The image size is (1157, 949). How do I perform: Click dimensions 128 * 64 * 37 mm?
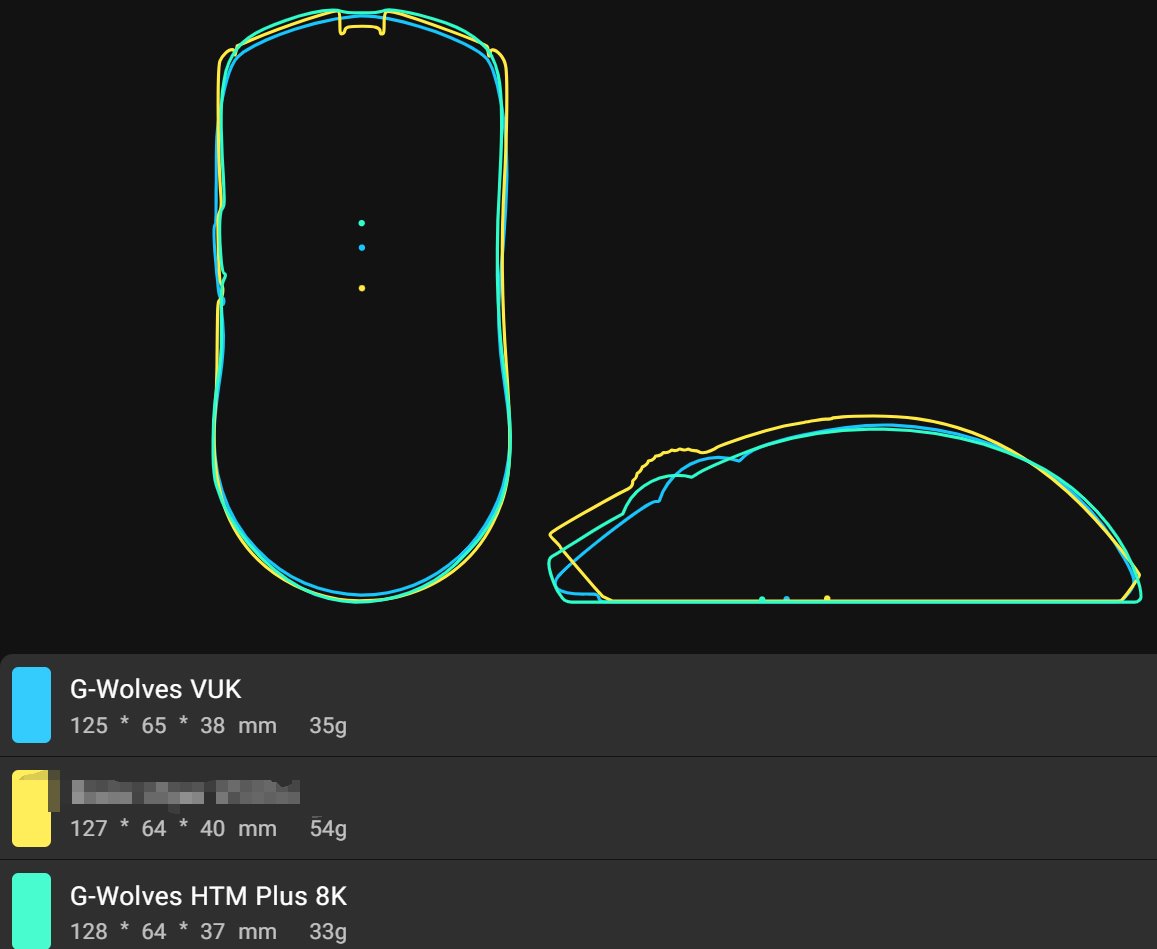[x=173, y=932]
